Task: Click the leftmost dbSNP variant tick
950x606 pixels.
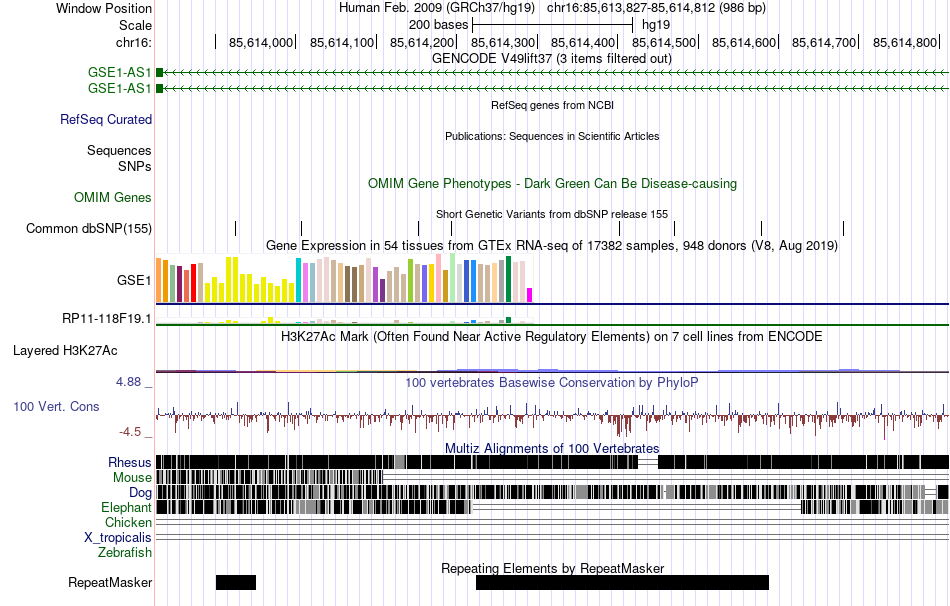Action: pyautogui.click(x=236, y=228)
